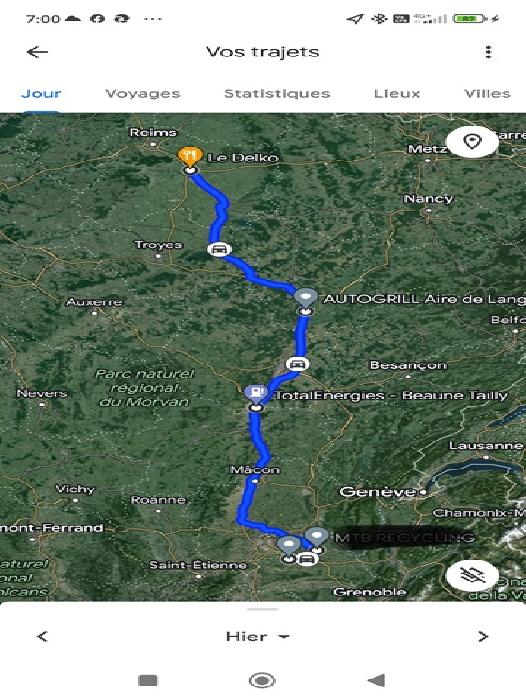The image size is (526, 700).
Task: Tap the Android recent apps square button
Action: (148, 680)
